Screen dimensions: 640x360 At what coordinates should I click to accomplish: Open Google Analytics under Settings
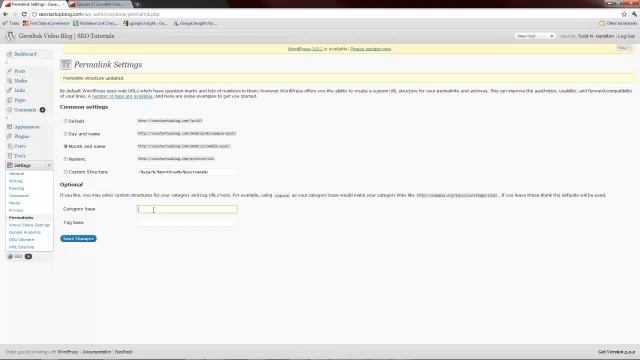tap(24, 232)
